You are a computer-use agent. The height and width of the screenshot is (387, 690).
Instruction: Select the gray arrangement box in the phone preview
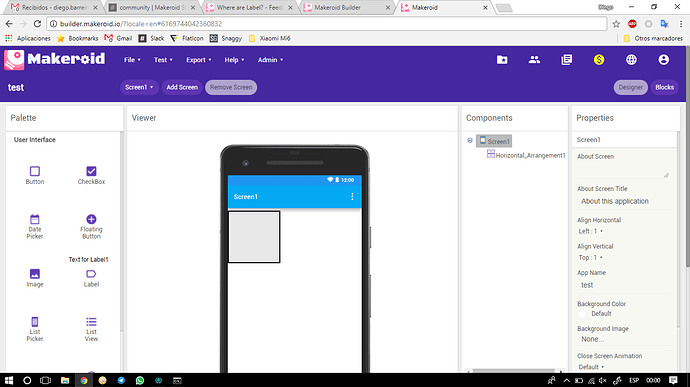pos(254,237)
